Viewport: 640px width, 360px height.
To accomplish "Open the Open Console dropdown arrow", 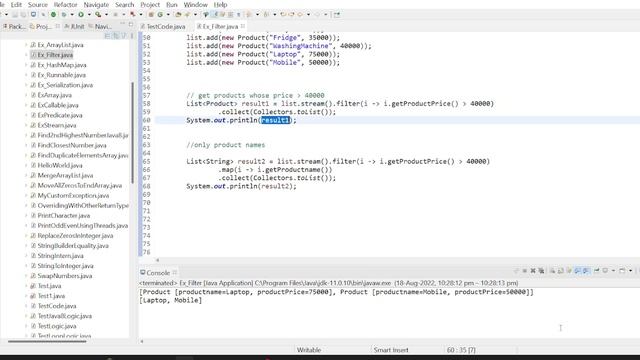I will coord(631,271).
